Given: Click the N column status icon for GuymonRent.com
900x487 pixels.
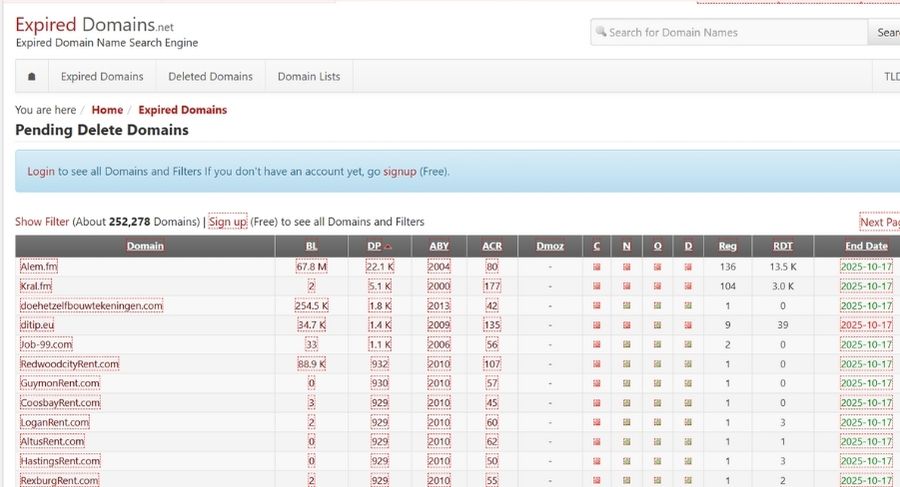Looking at the screenshot, I should point(627,383).
